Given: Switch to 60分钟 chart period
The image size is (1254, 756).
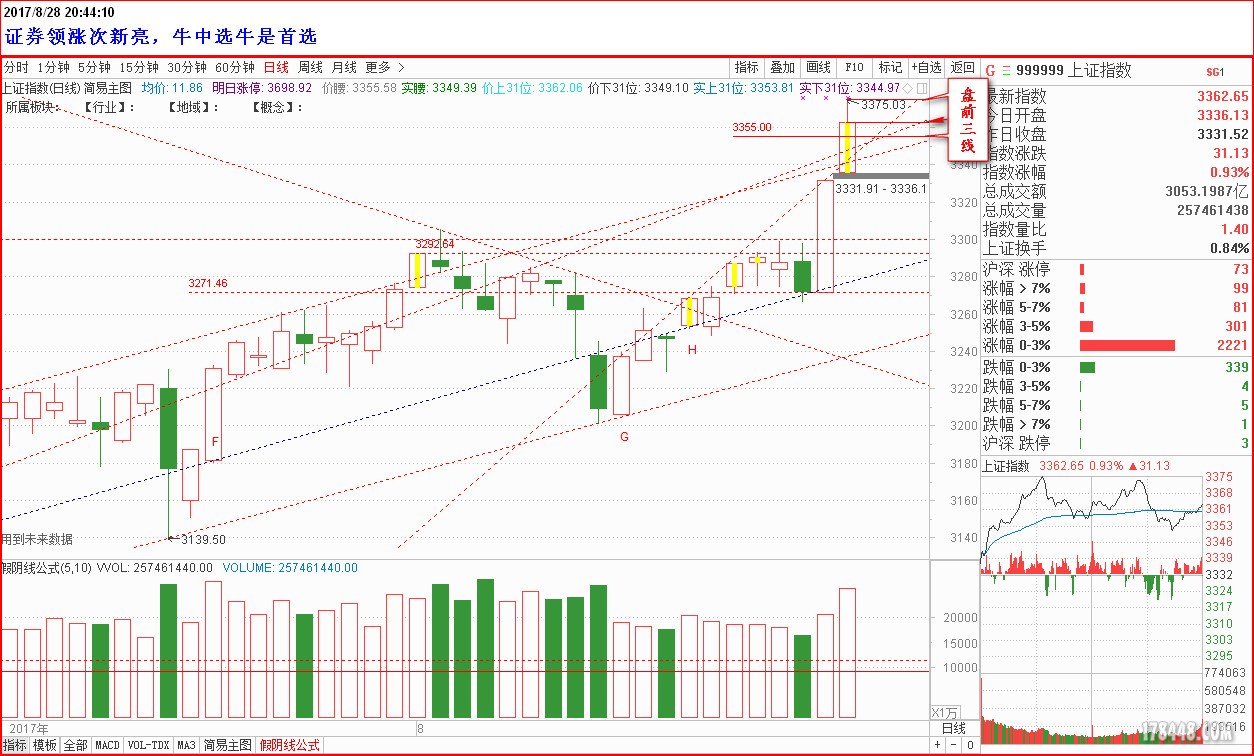Looking at the screenshot, I should 235,68.
